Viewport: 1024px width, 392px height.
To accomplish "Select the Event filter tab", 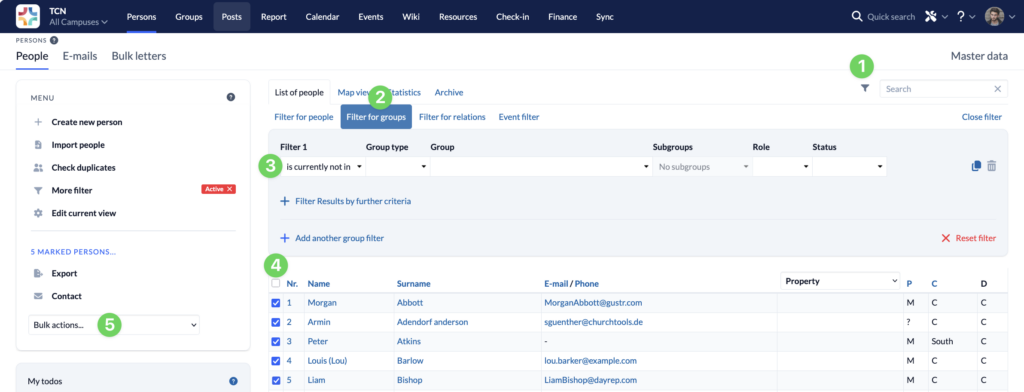I will (519, 117).
